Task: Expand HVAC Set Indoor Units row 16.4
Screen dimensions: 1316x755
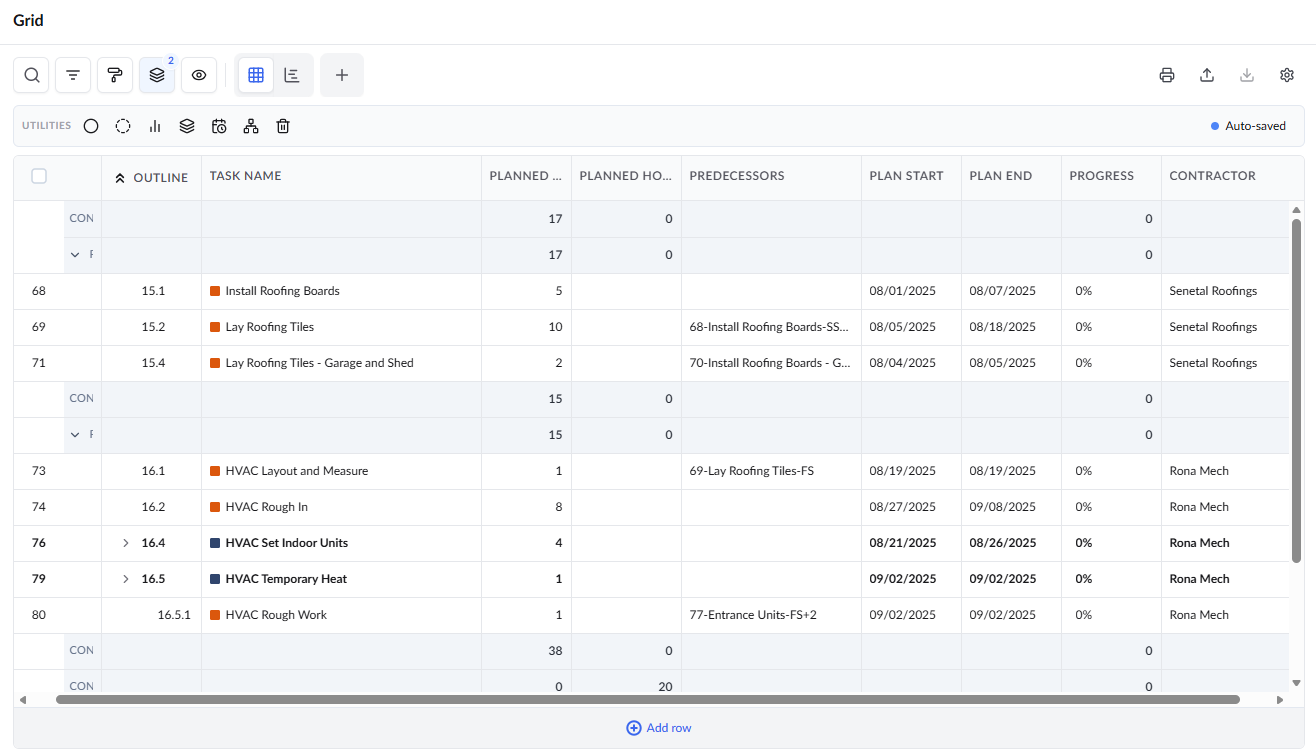Action: coord(126,543)
